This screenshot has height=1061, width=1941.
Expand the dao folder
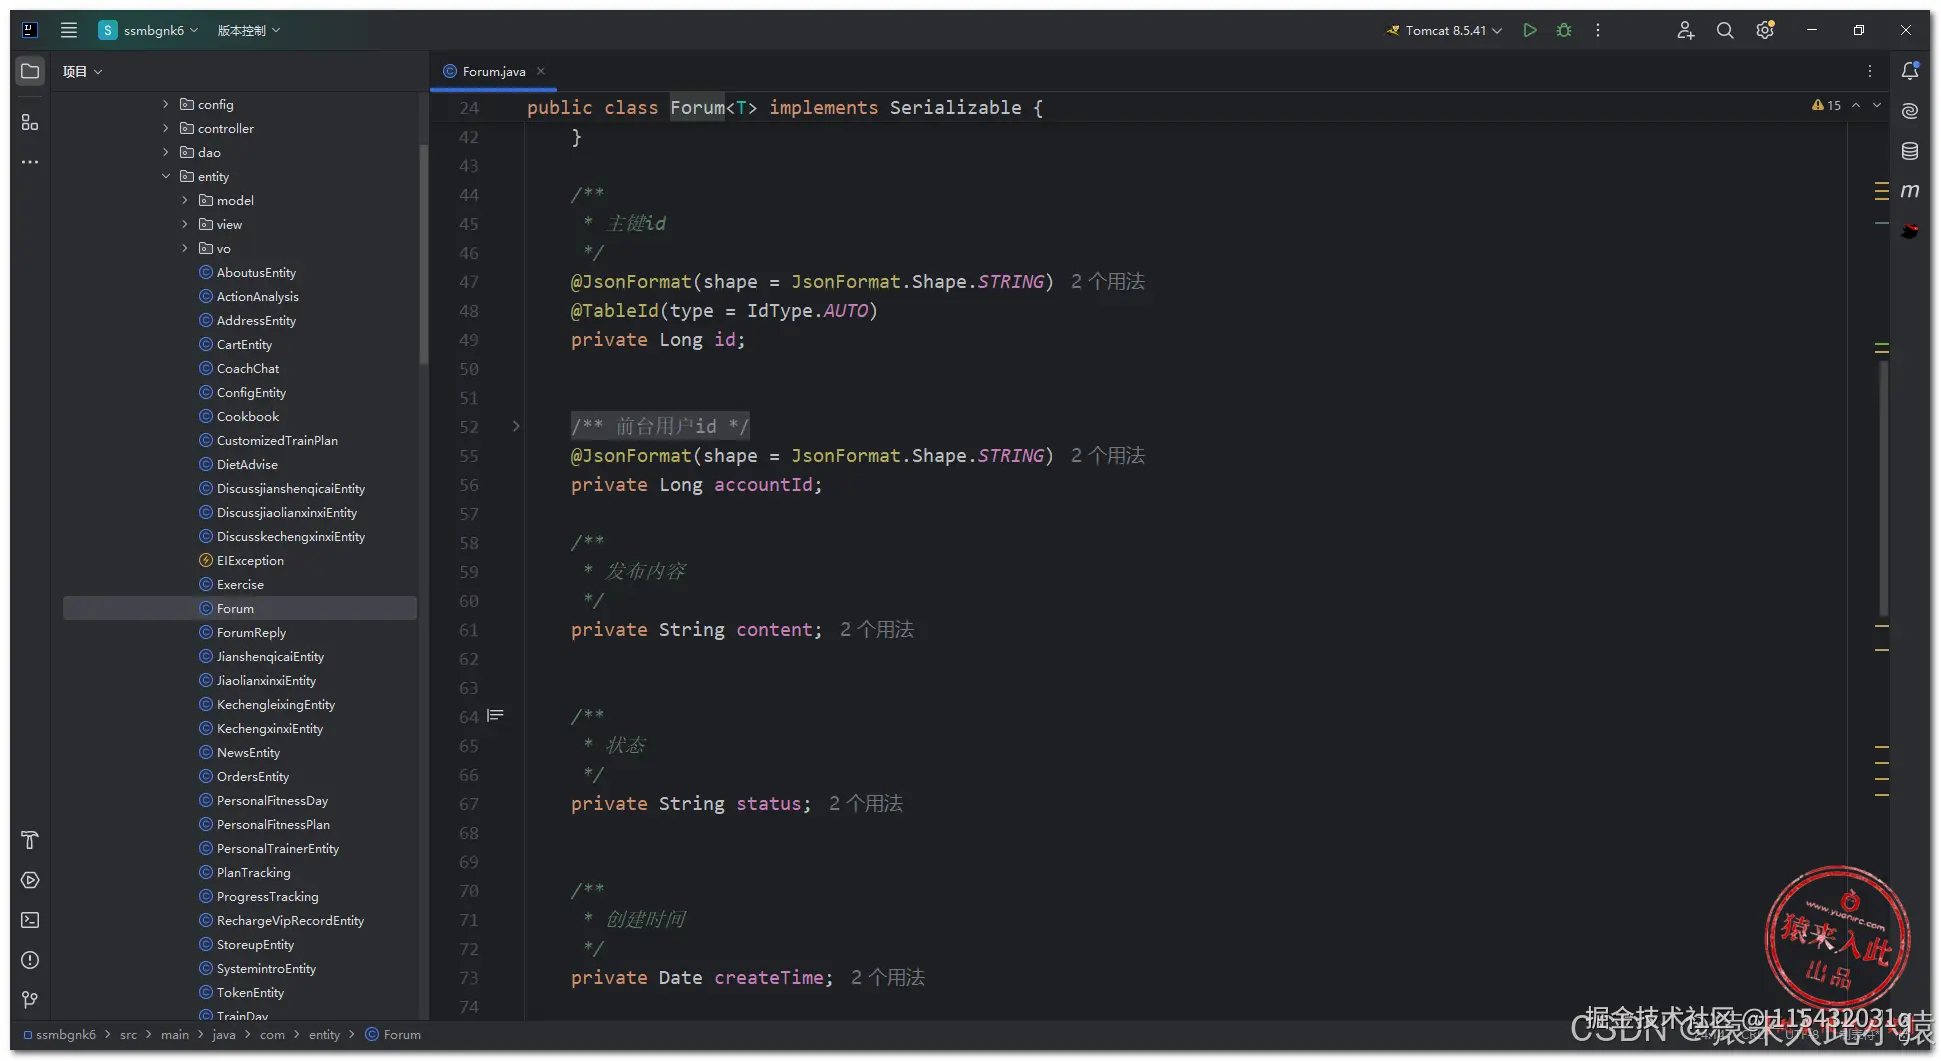pyautogui.click(x=166, y=152)
